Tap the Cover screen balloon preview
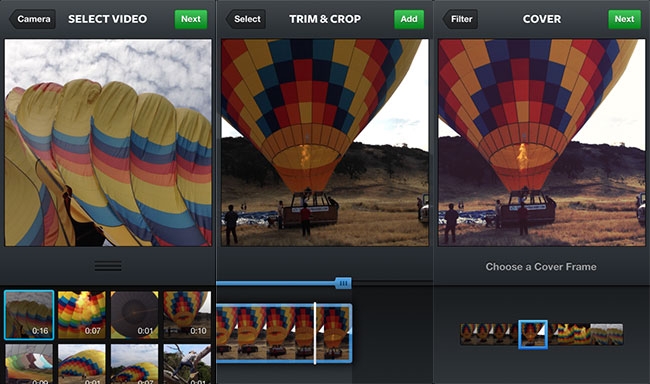The height and width of the screenshot is (384, 650). tap(541, 143)
